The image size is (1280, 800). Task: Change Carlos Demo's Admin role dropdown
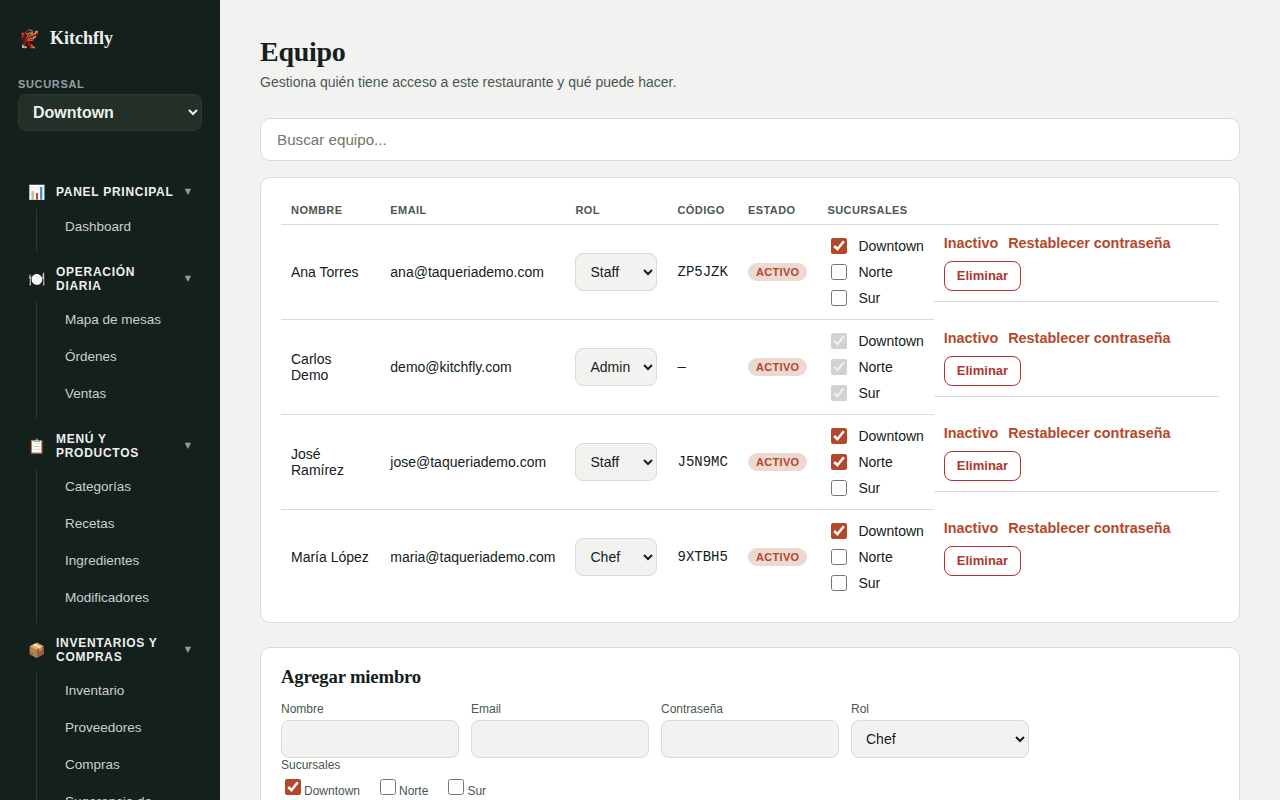click(x=616, y=367)
